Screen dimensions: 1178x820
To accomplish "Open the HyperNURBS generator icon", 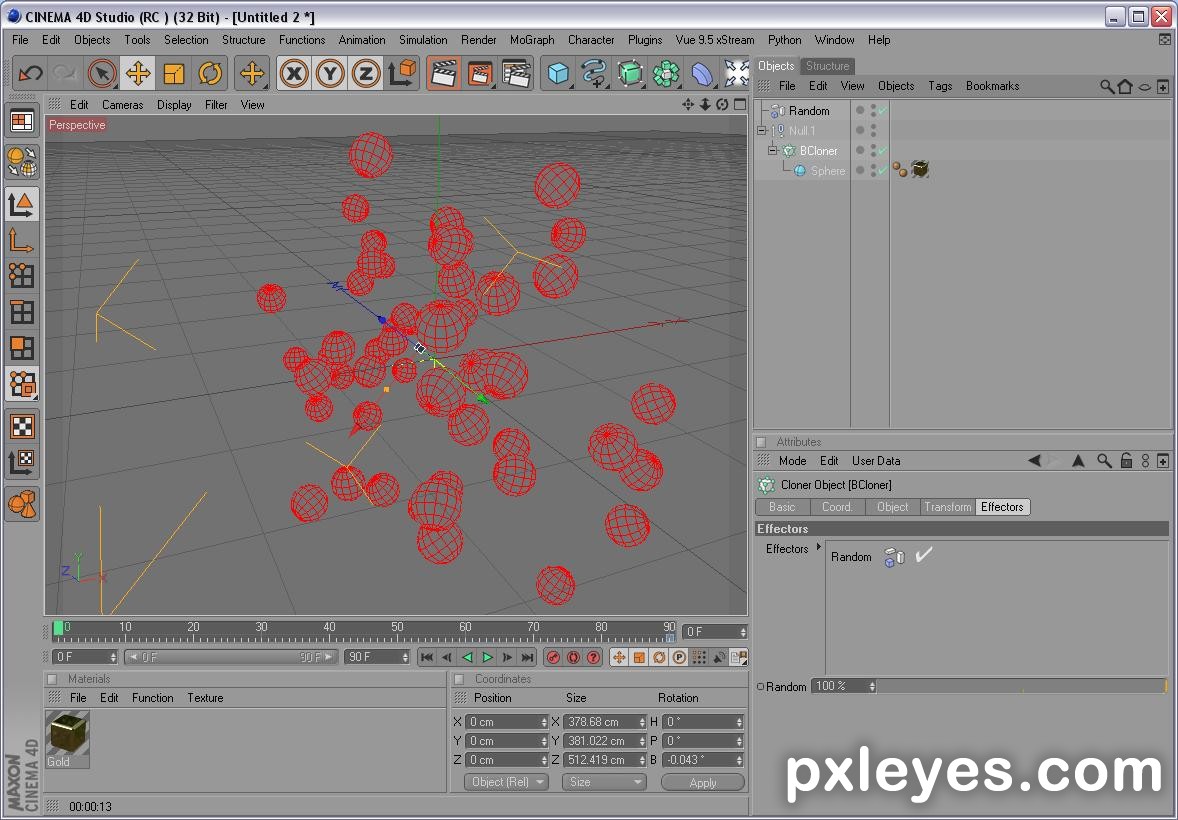I will (x=630, y=73).
